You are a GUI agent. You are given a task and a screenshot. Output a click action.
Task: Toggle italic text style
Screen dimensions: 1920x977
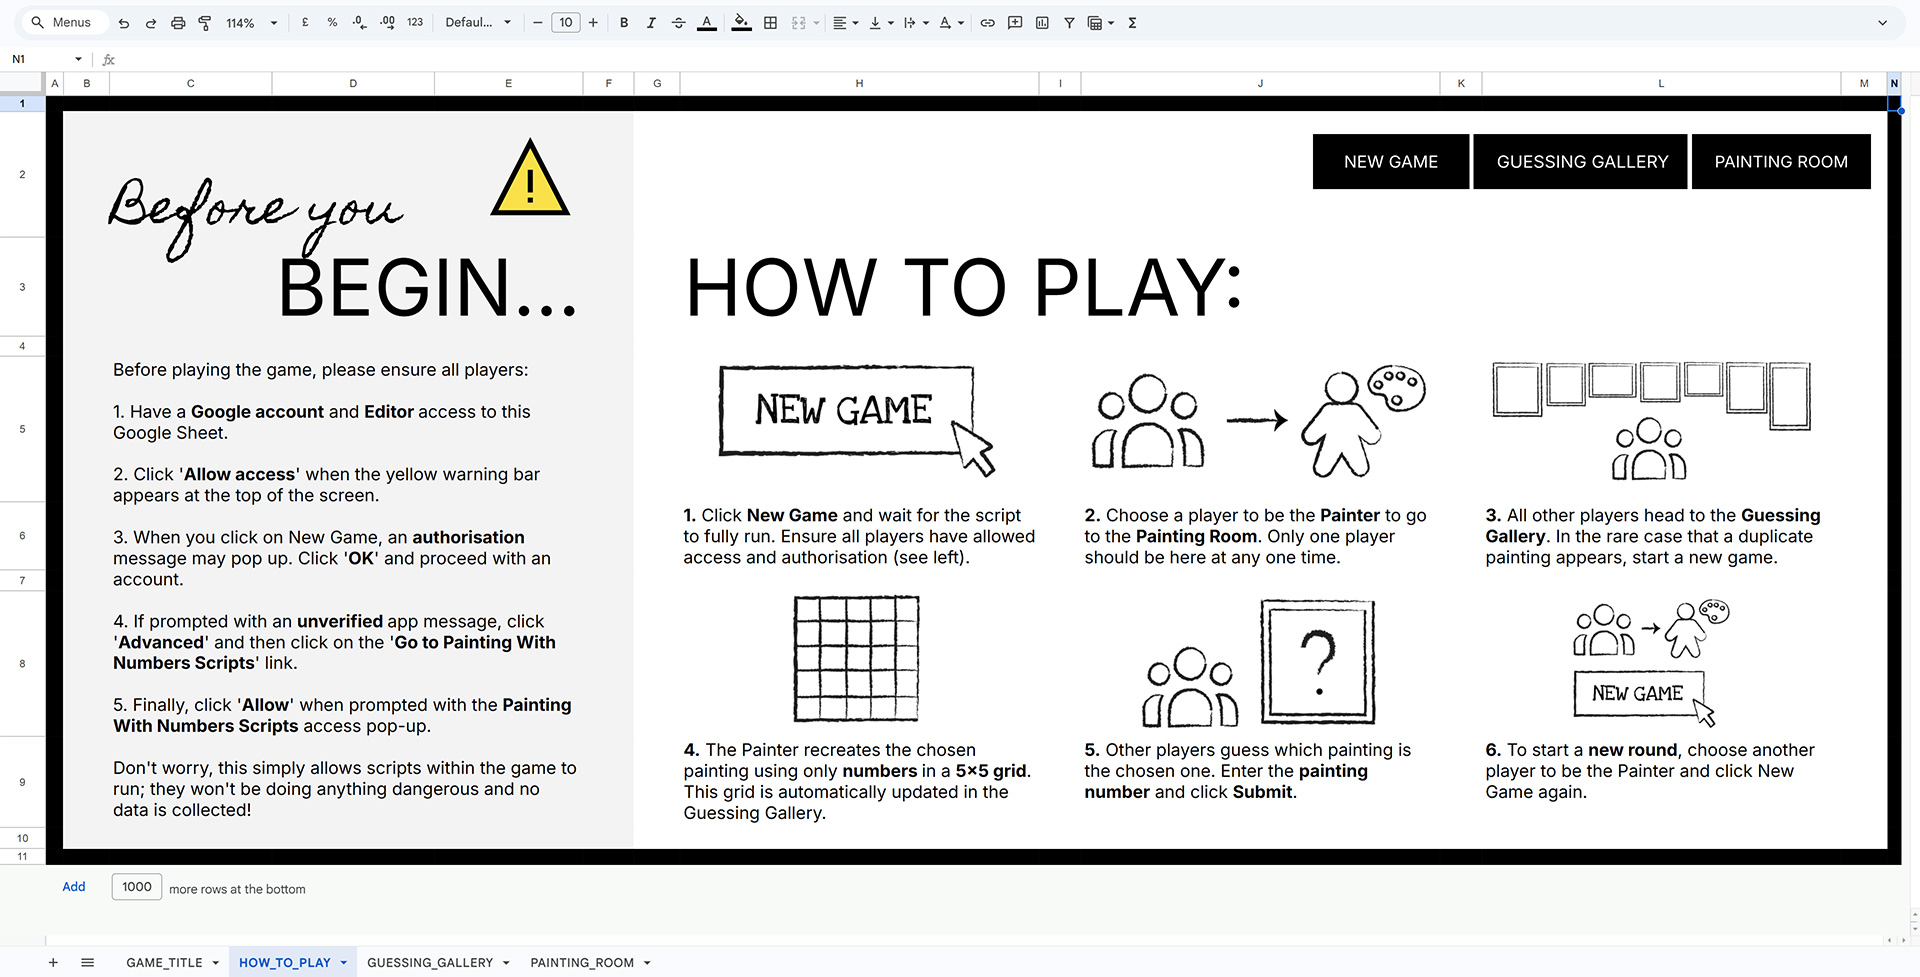651,23
